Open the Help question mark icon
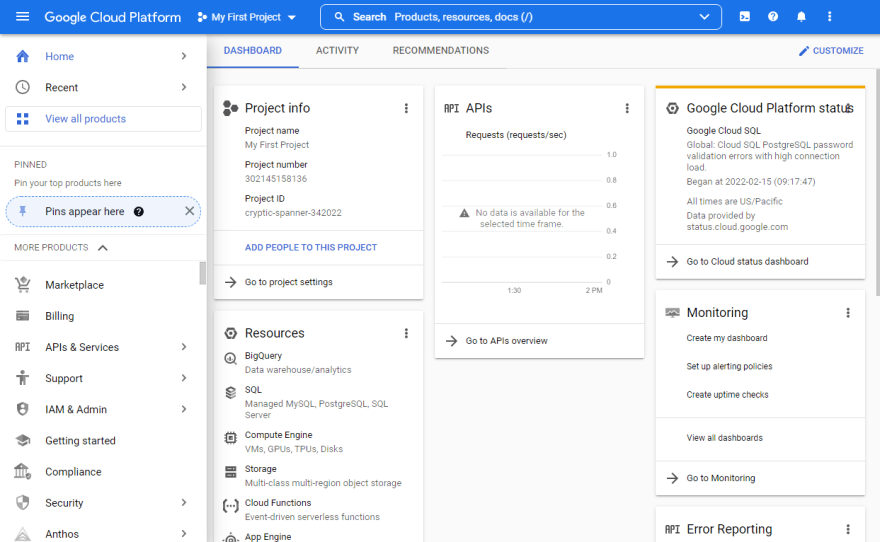The height and width of the screenshot is (542, 880). (x=773, y=17)
